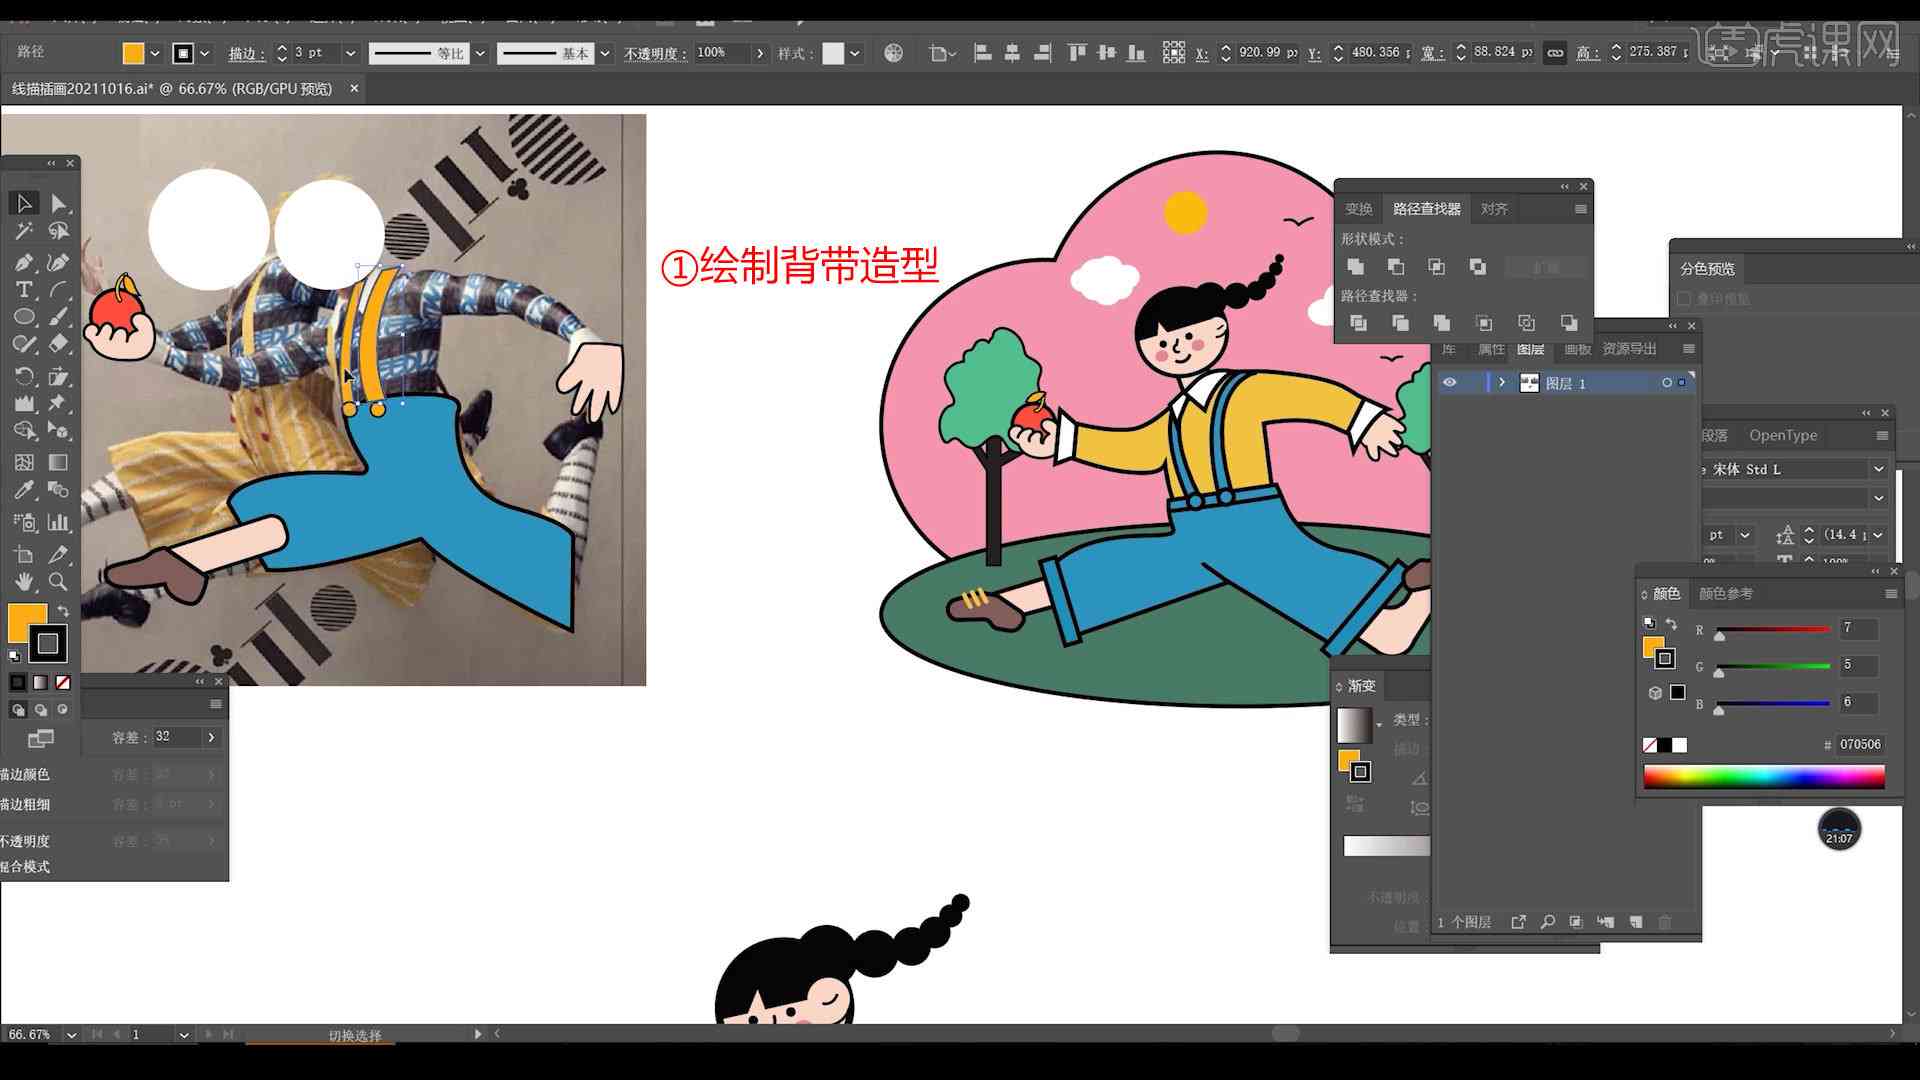Select the Selection tool in the toolbox

(x=24, y=204)
